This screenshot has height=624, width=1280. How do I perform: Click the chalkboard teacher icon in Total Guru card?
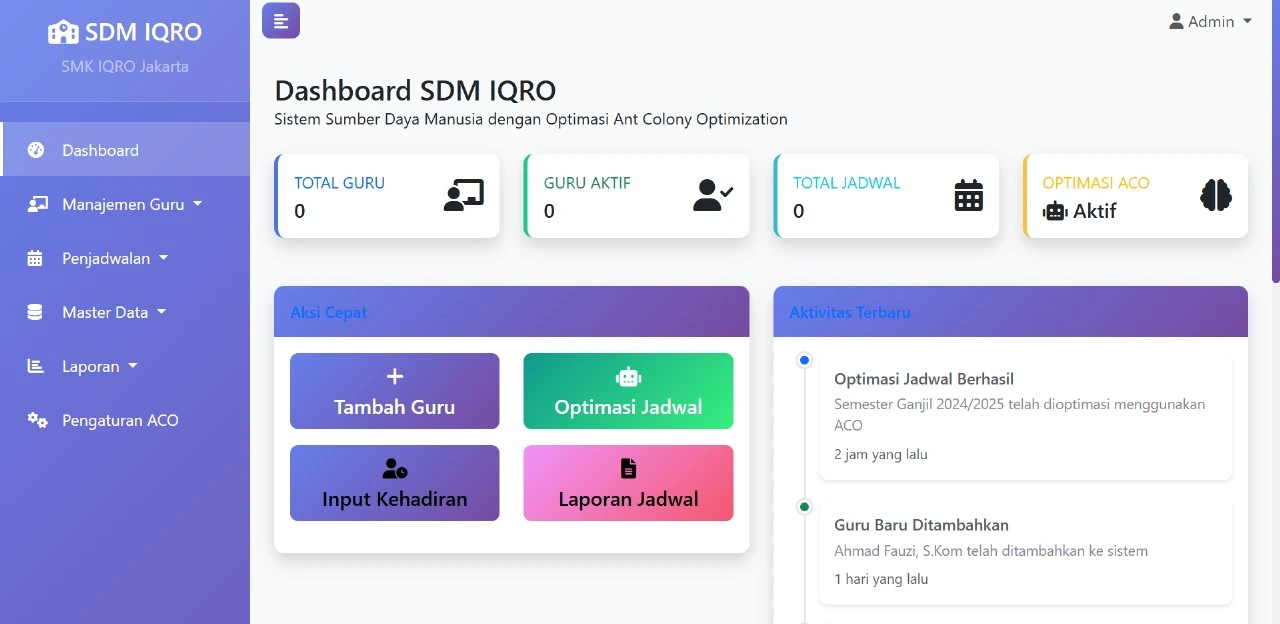[x=464, y=195]
